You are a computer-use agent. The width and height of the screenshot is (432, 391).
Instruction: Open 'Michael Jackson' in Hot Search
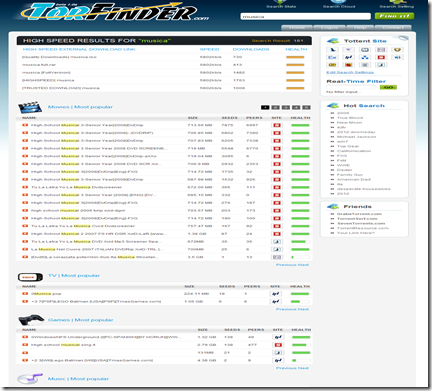pos(356,137)
